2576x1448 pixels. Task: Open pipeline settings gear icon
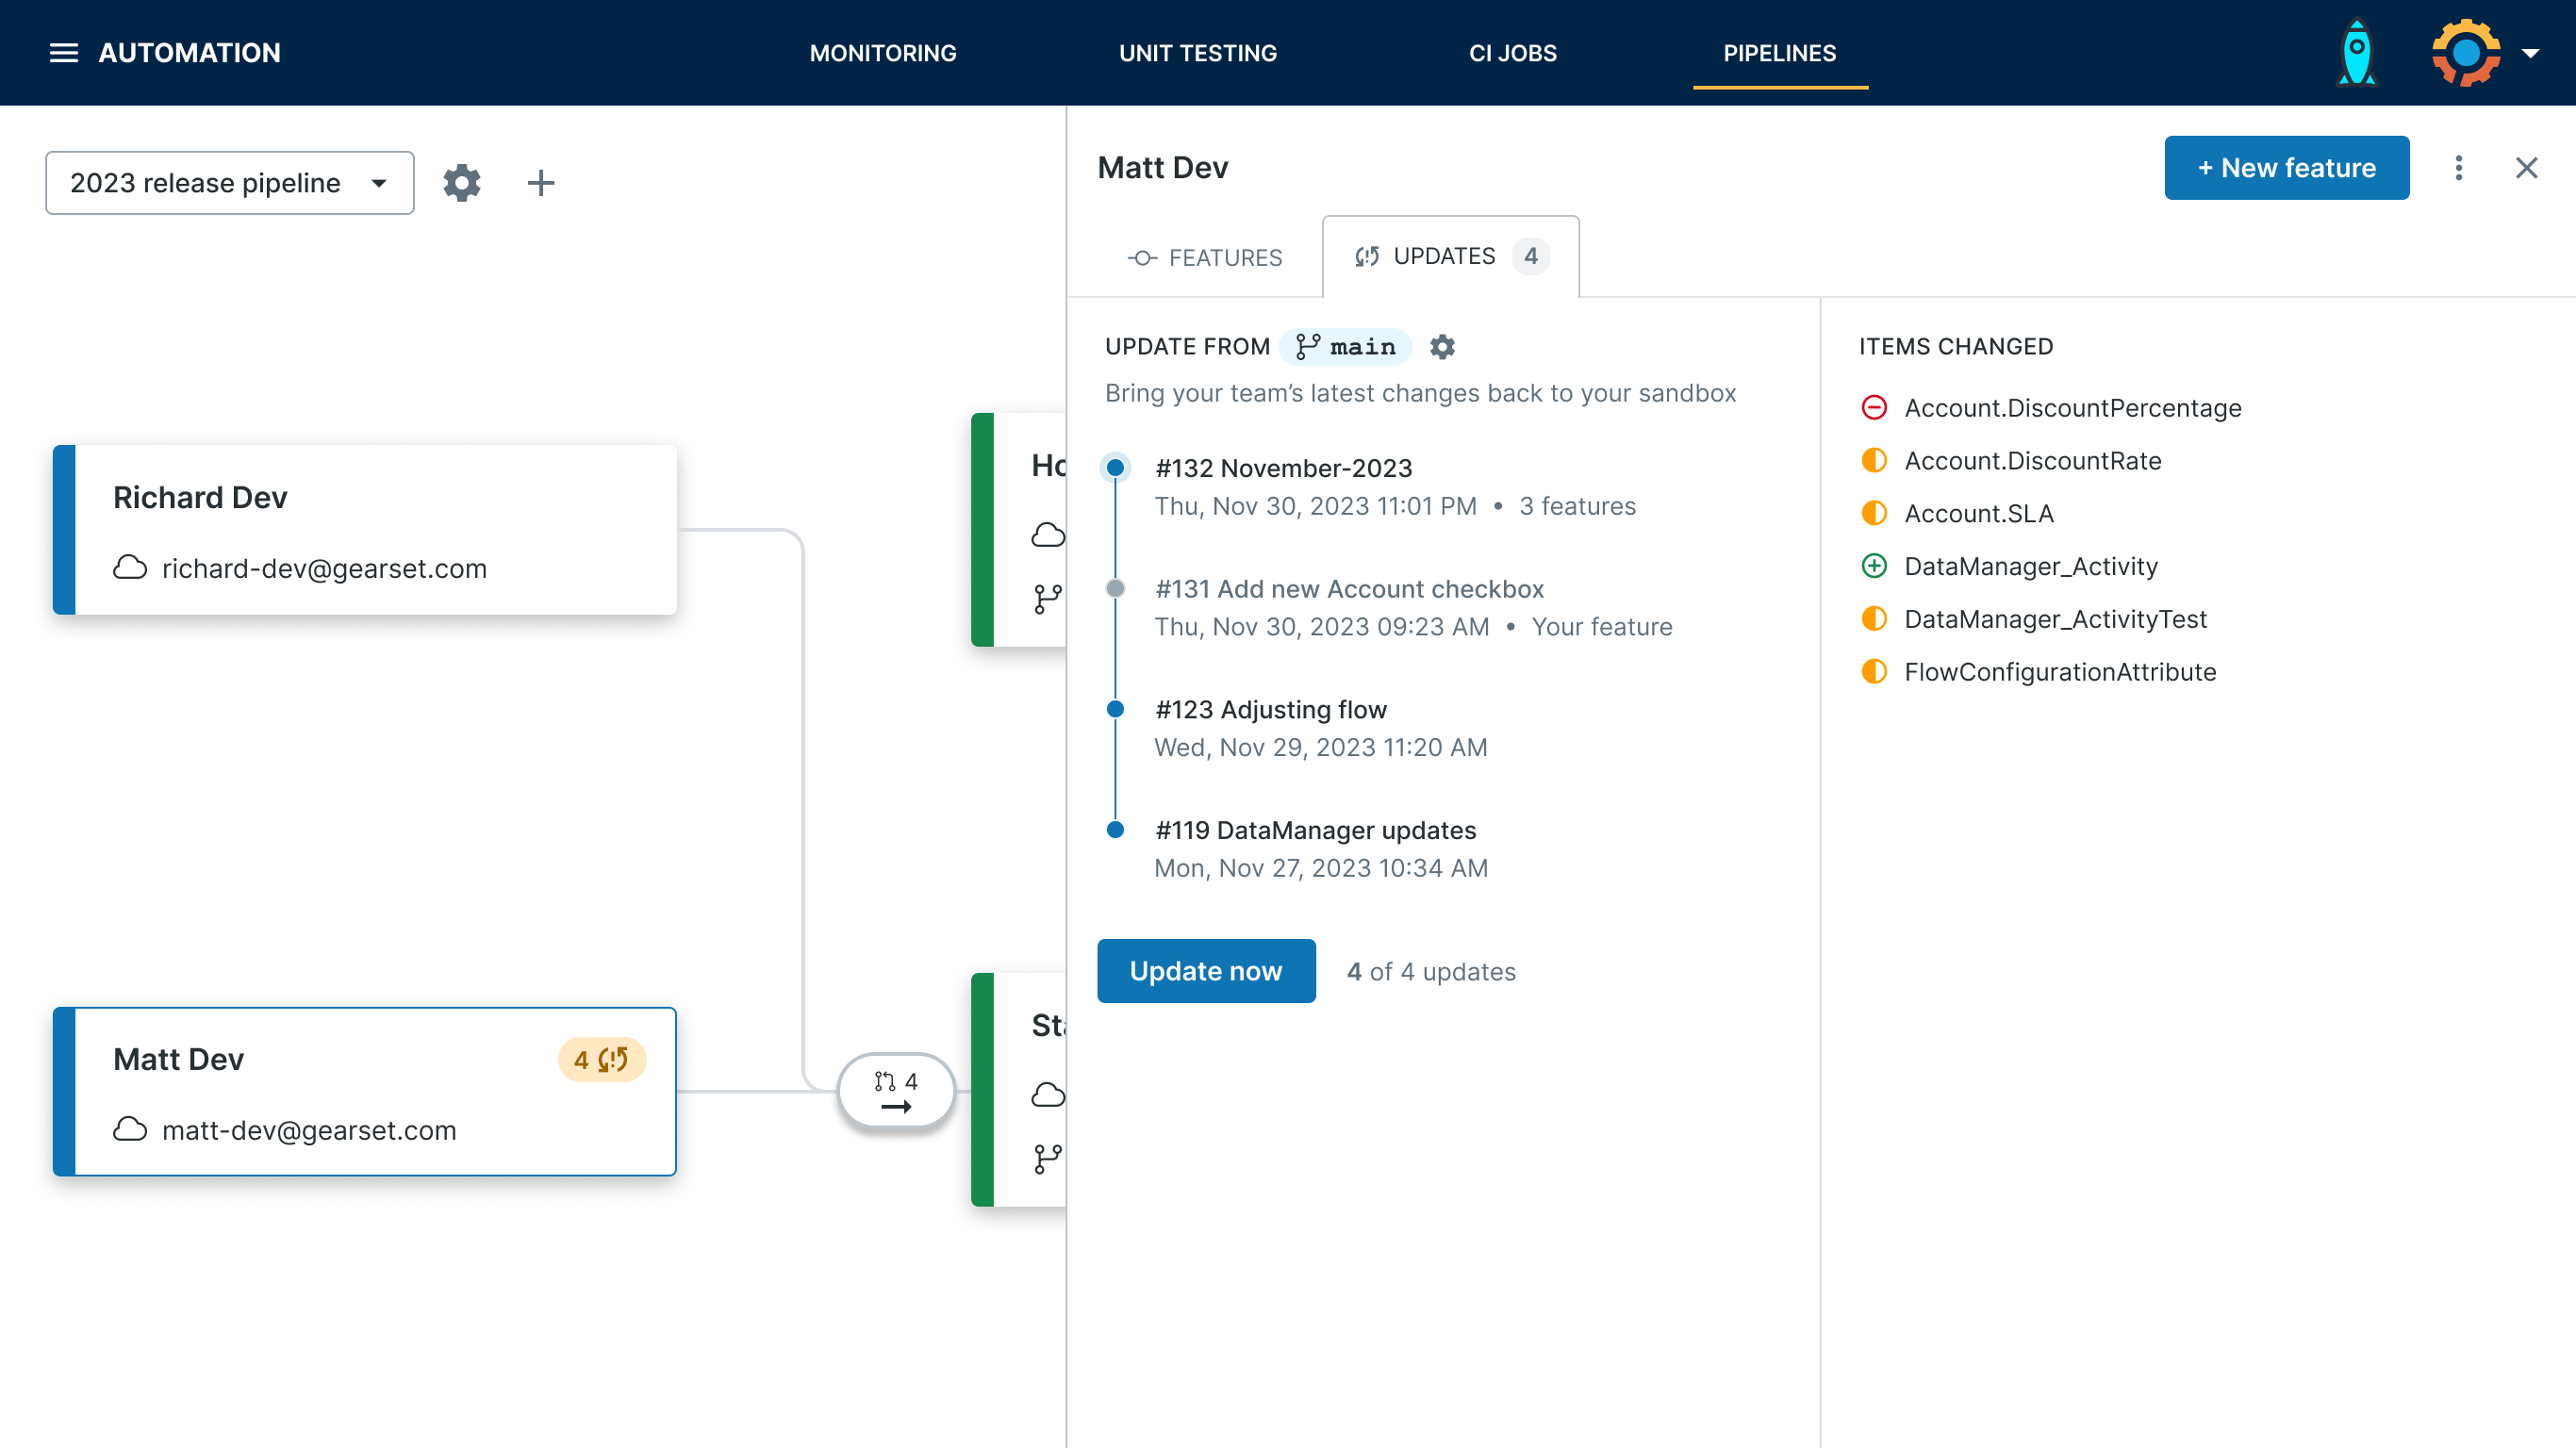pos(462,183)
